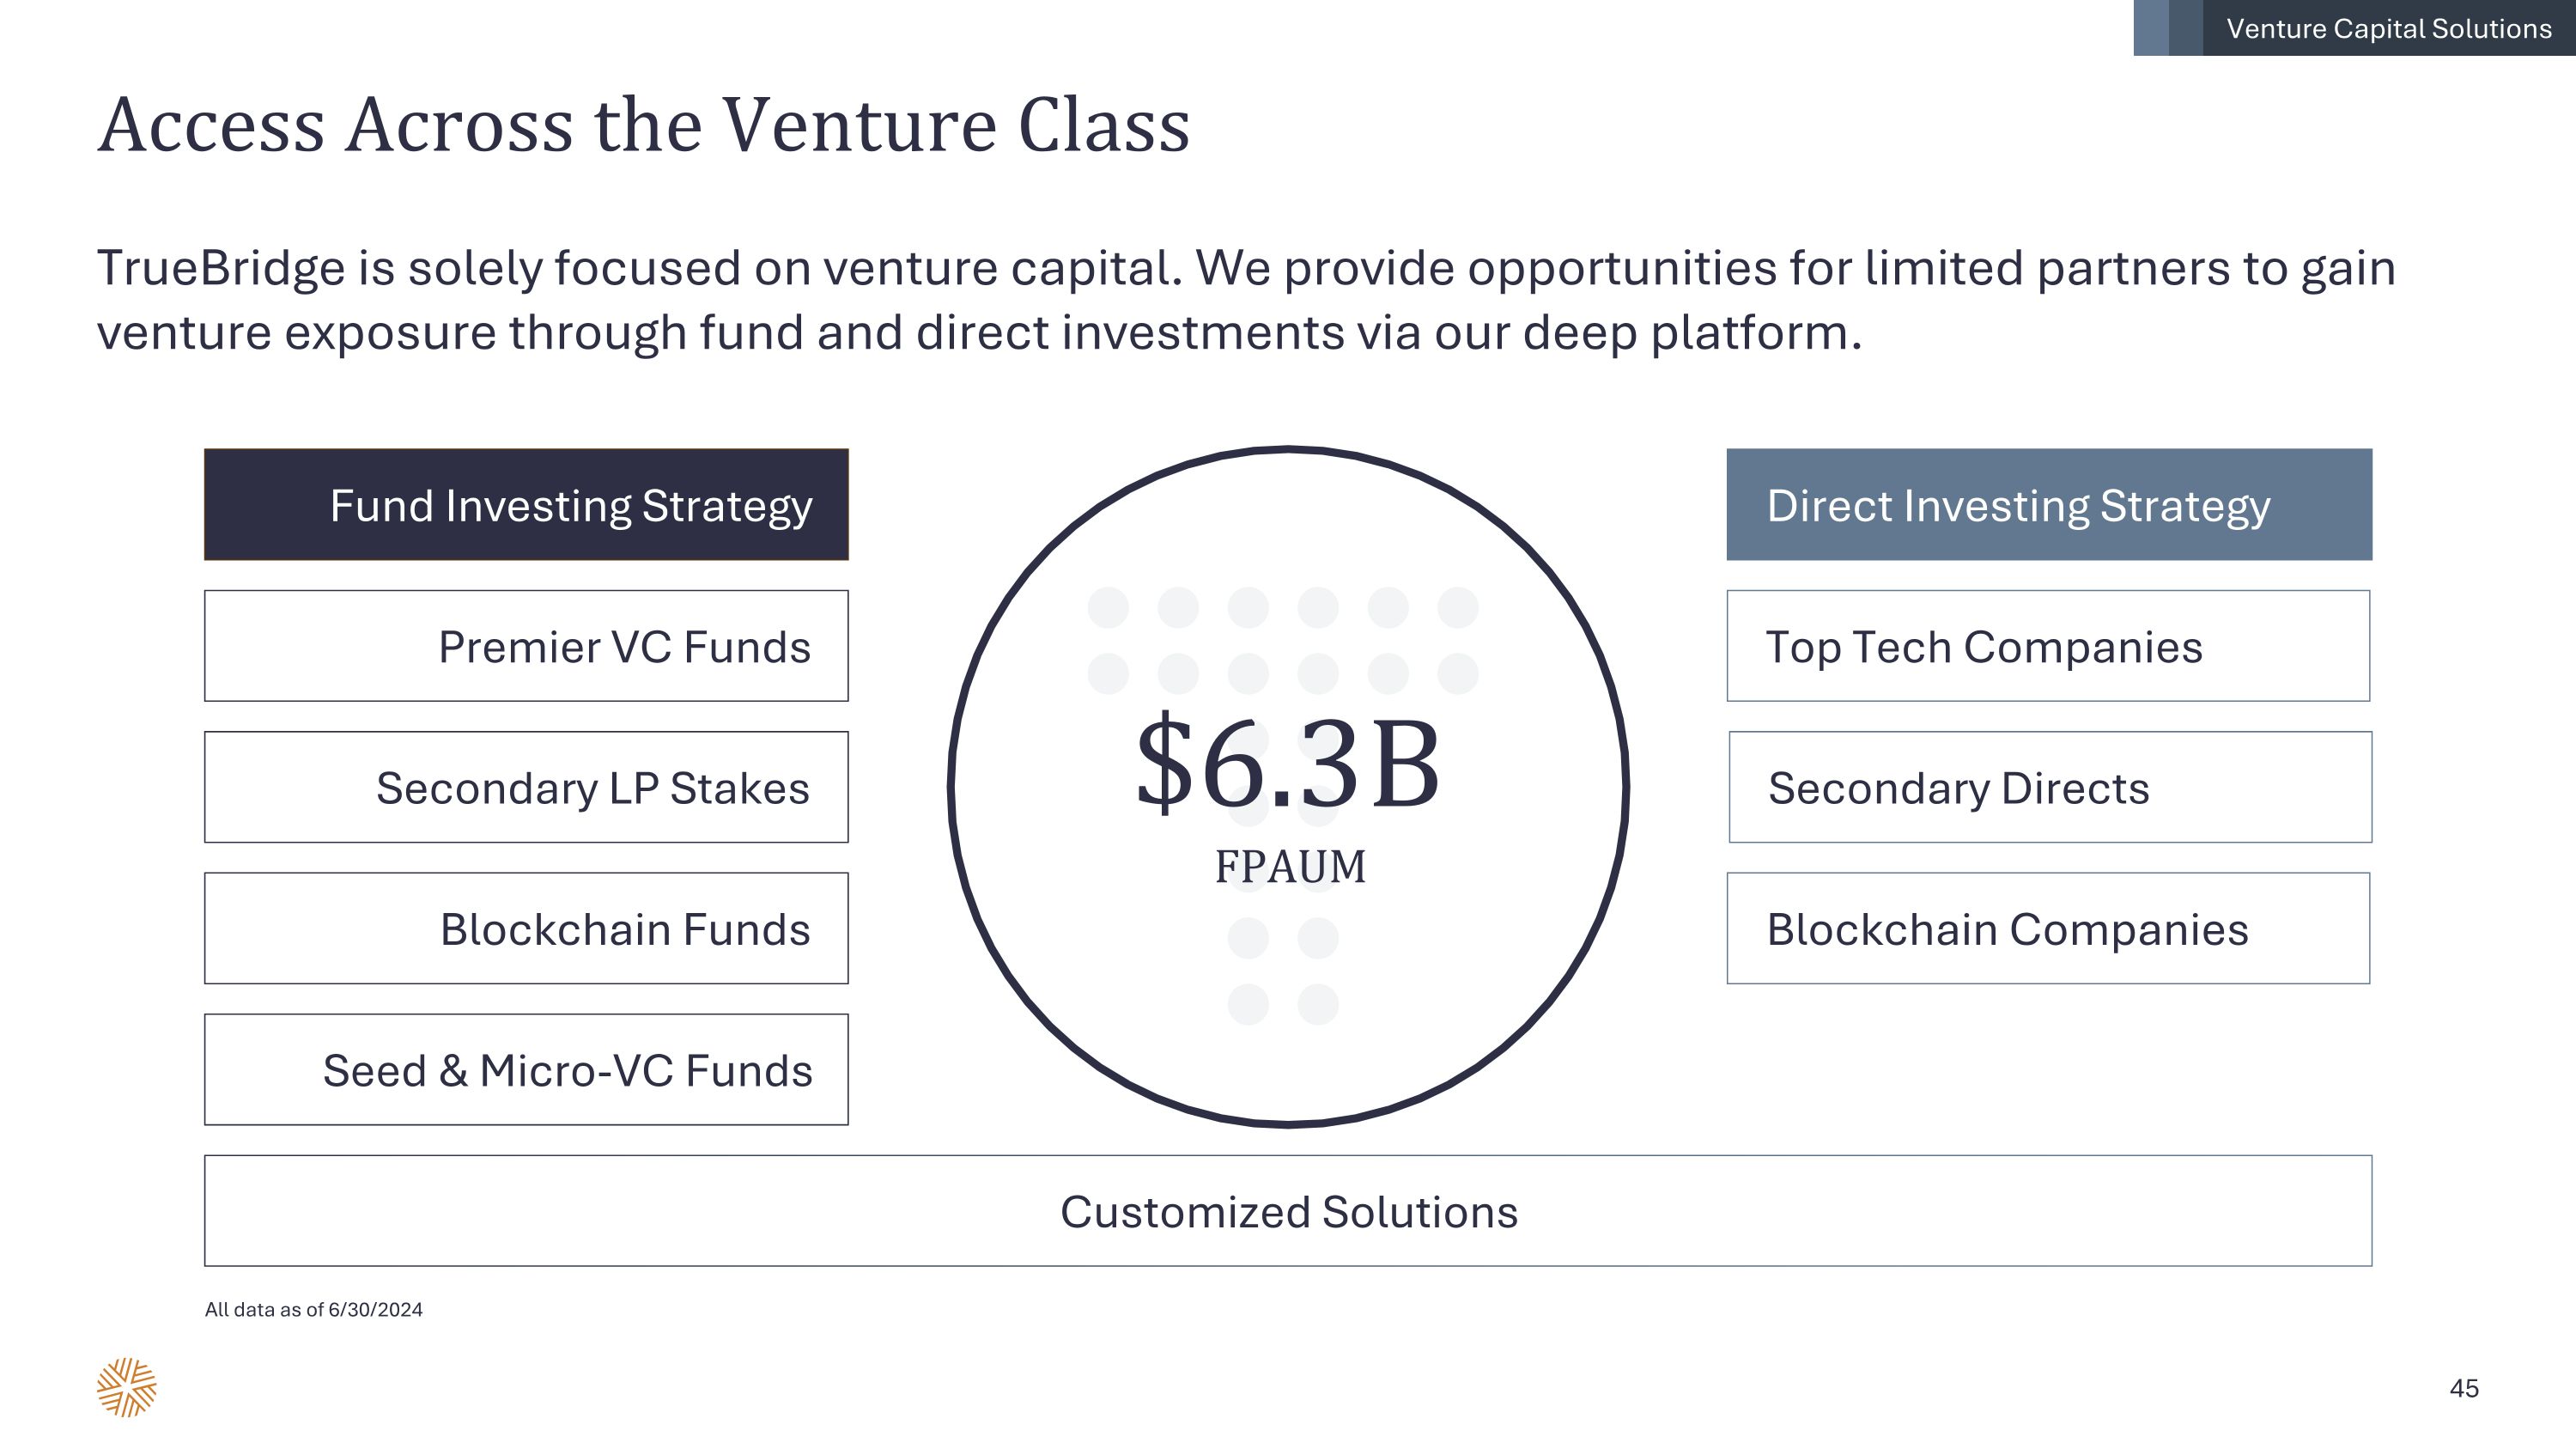
Task: Click the $6.3B figure in the circle
Action: tap(1288, 764)
